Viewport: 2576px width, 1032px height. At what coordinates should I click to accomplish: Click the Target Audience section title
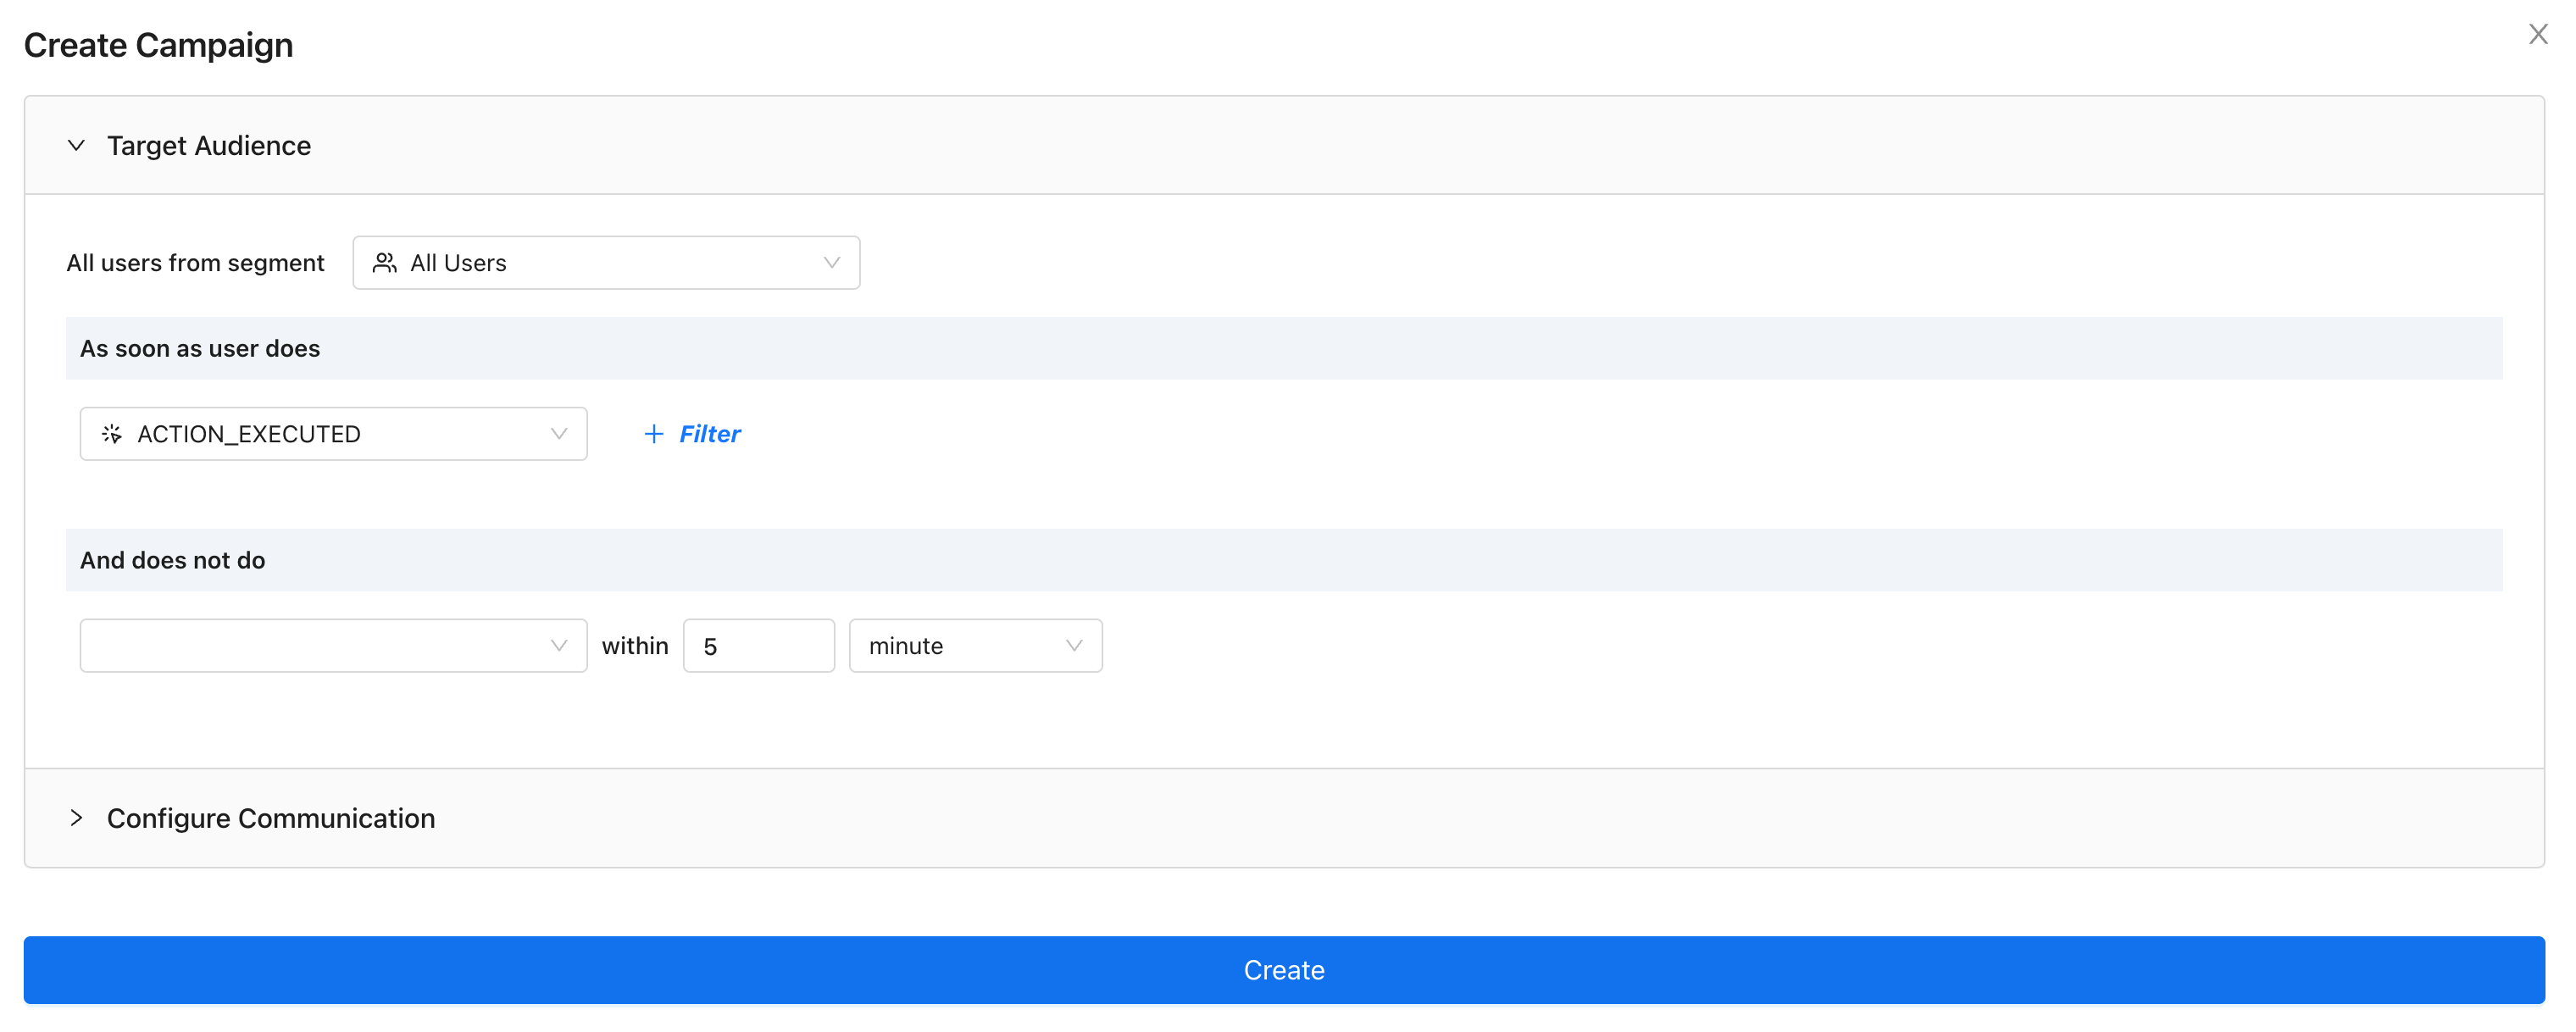pos(209,146)
